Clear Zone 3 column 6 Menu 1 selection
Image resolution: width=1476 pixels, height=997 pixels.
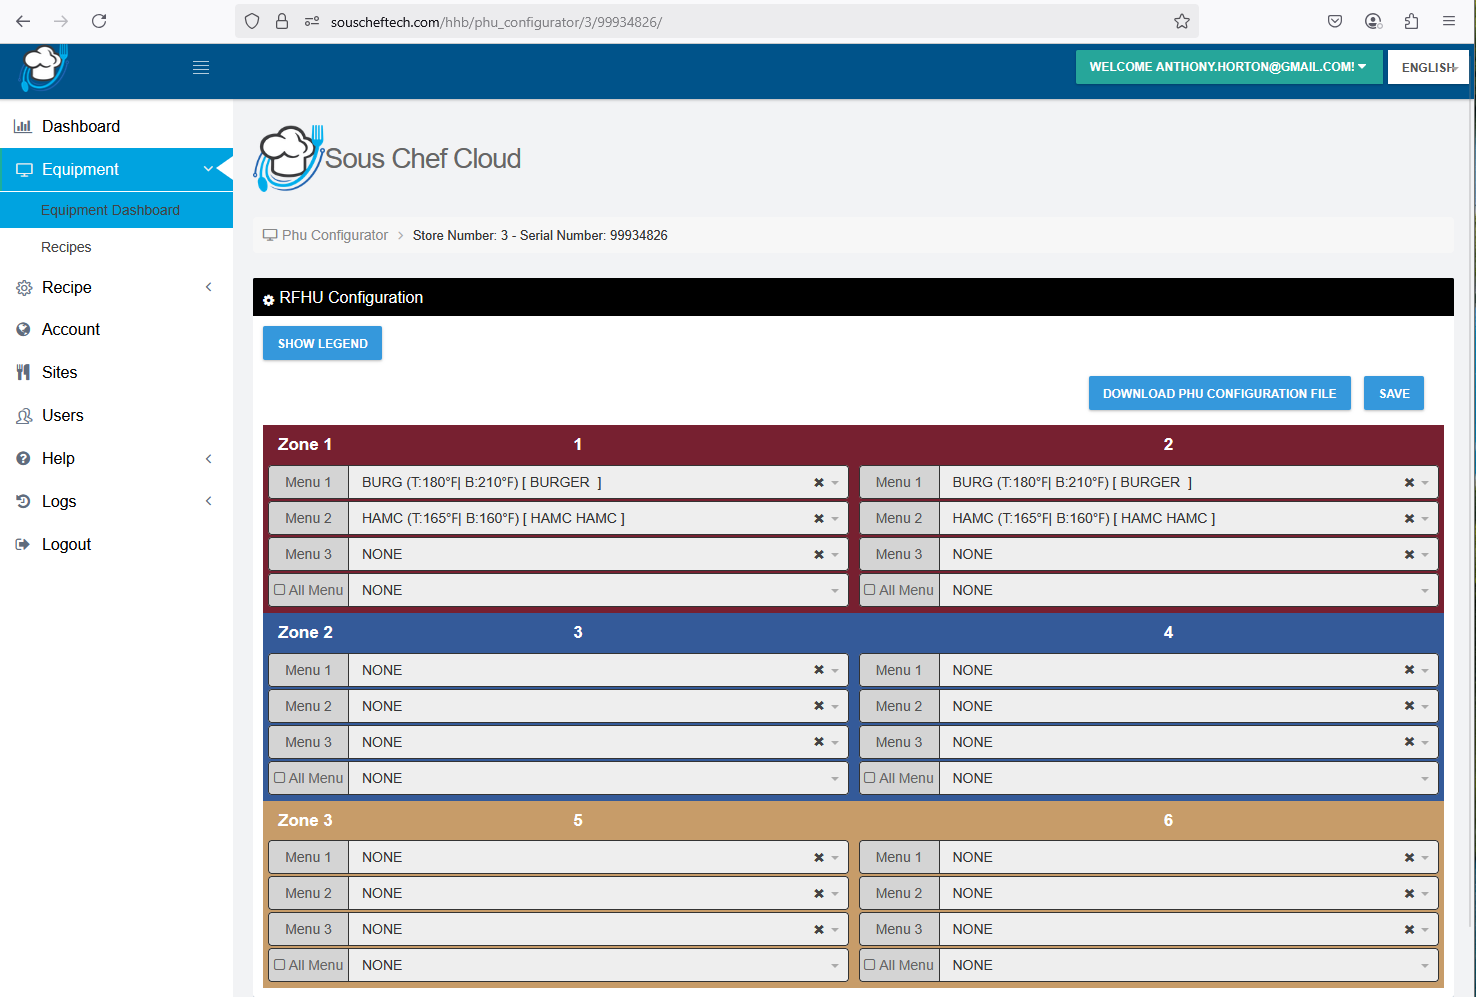tap(1409, 857)
